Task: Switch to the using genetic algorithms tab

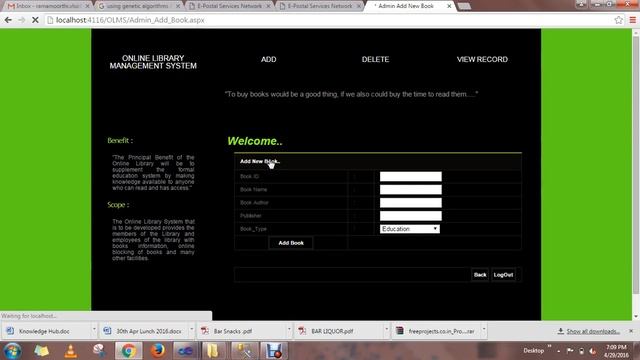Action: [138, 6]
